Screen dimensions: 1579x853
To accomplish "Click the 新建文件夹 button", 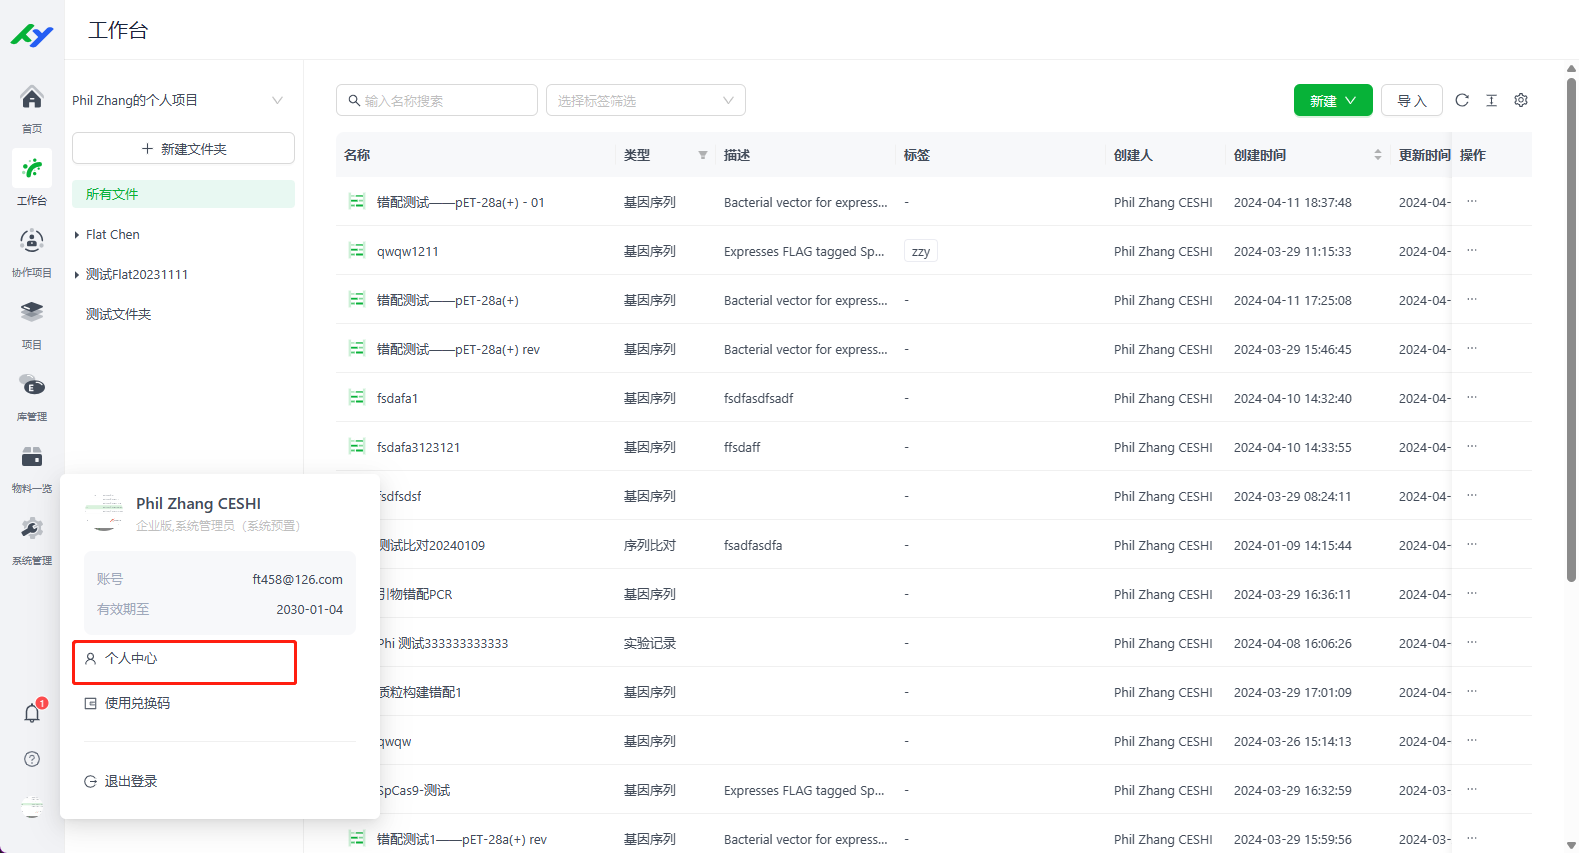I will [x=183, y=148].
